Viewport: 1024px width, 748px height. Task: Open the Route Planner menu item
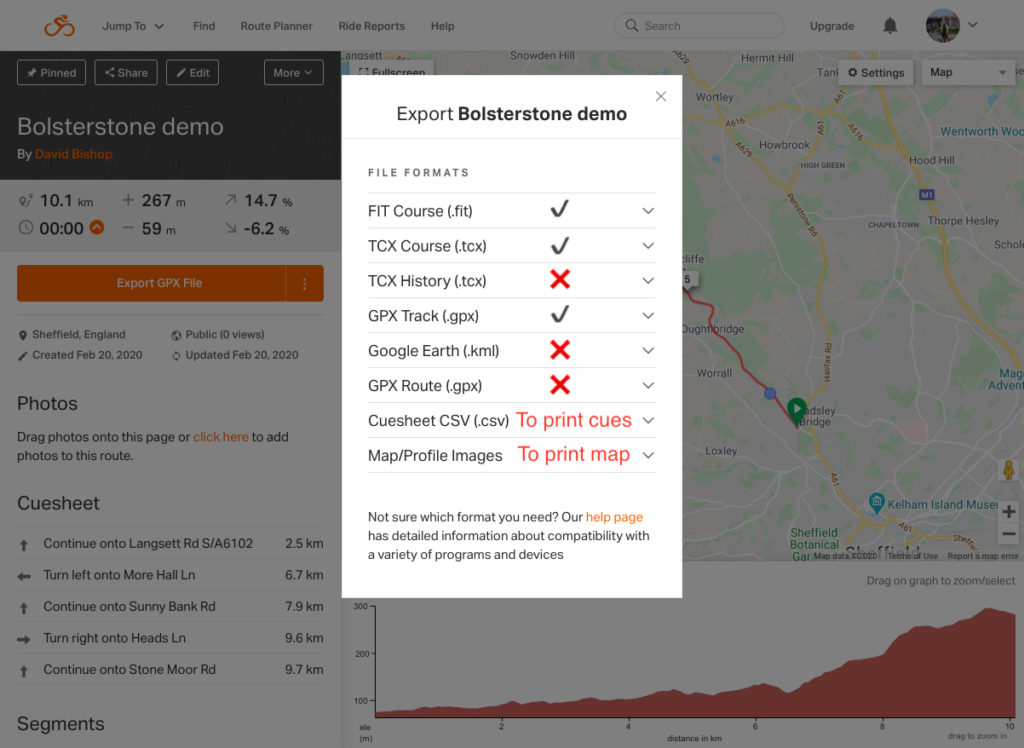[x=276, y=26]
